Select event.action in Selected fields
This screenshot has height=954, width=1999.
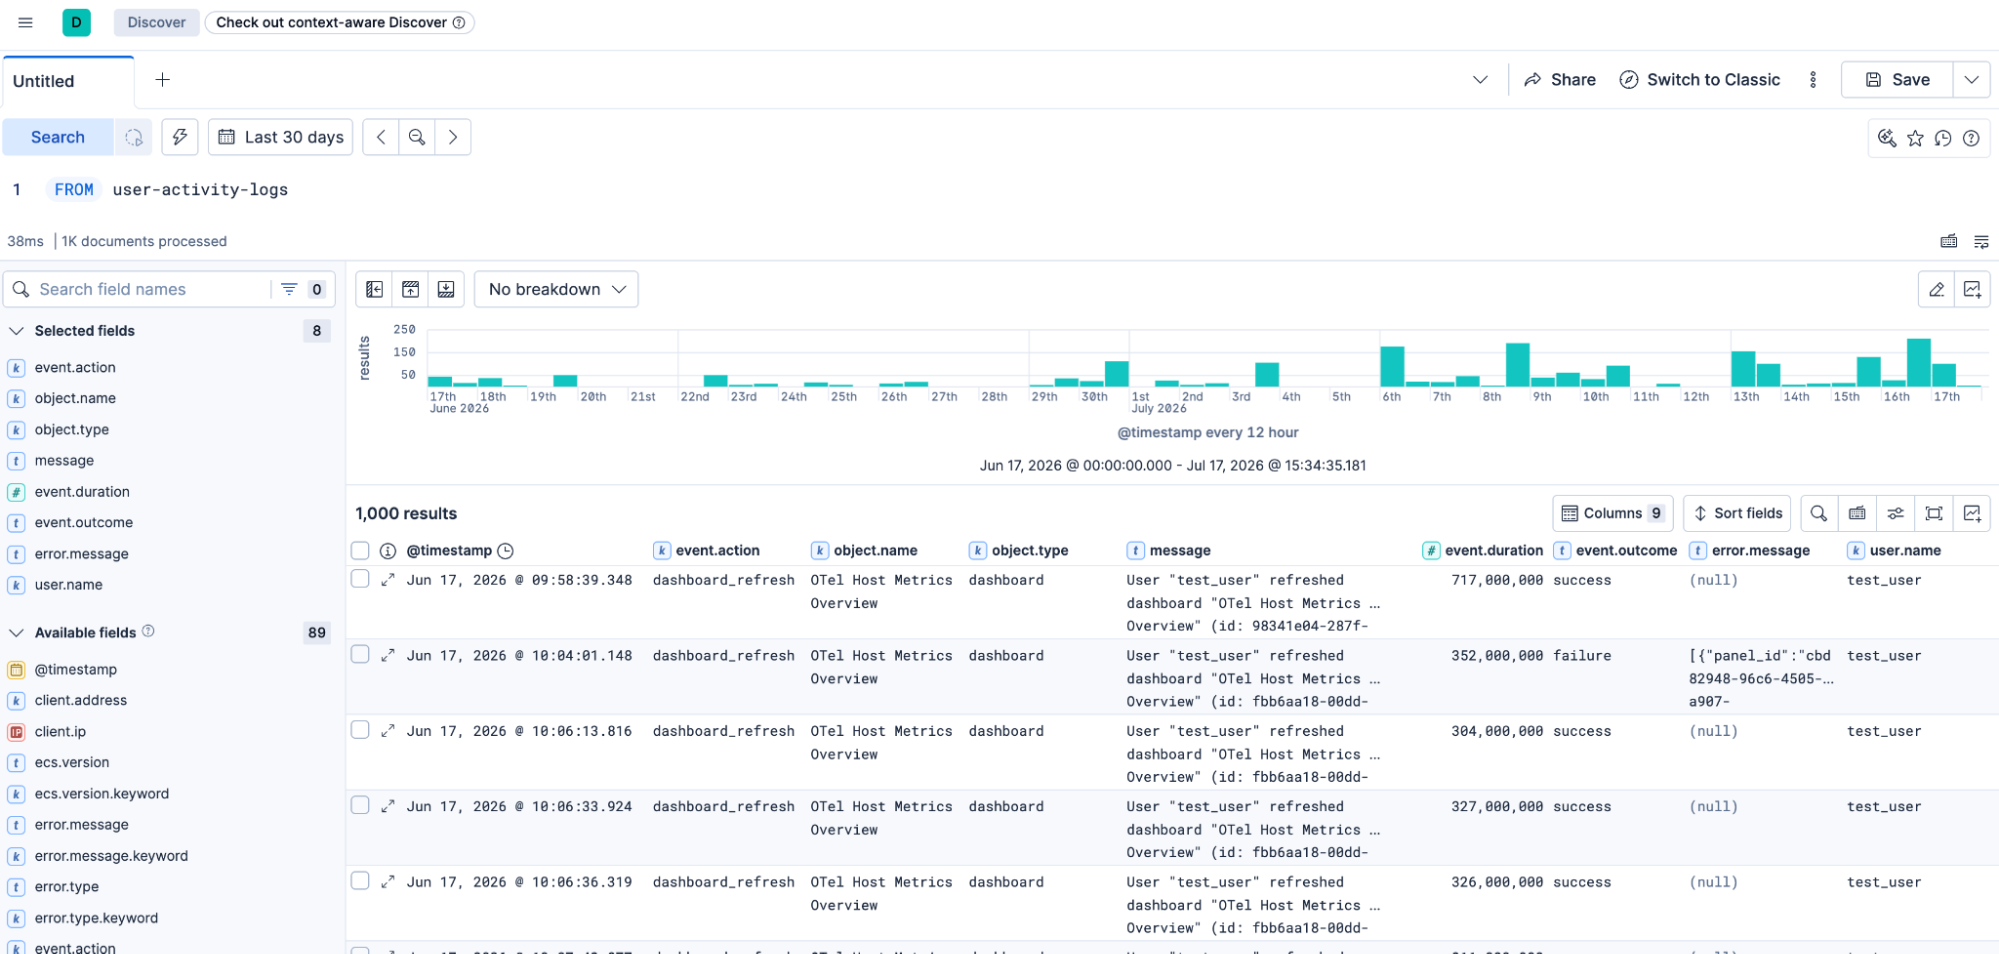pyautogui.click(x=75, y=368)
